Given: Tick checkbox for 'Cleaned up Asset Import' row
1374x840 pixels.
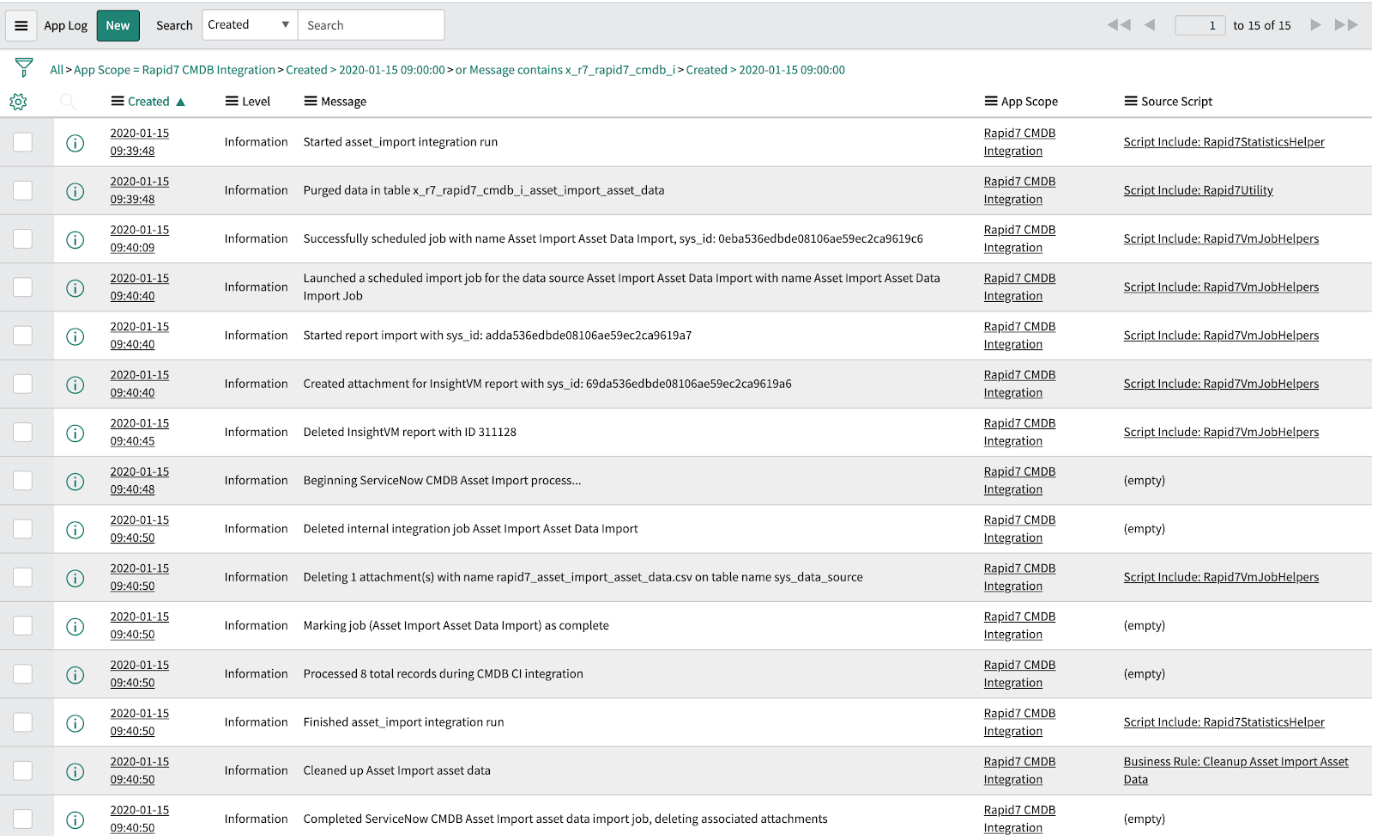Looking at the screenshot, I should click(23, 771).
